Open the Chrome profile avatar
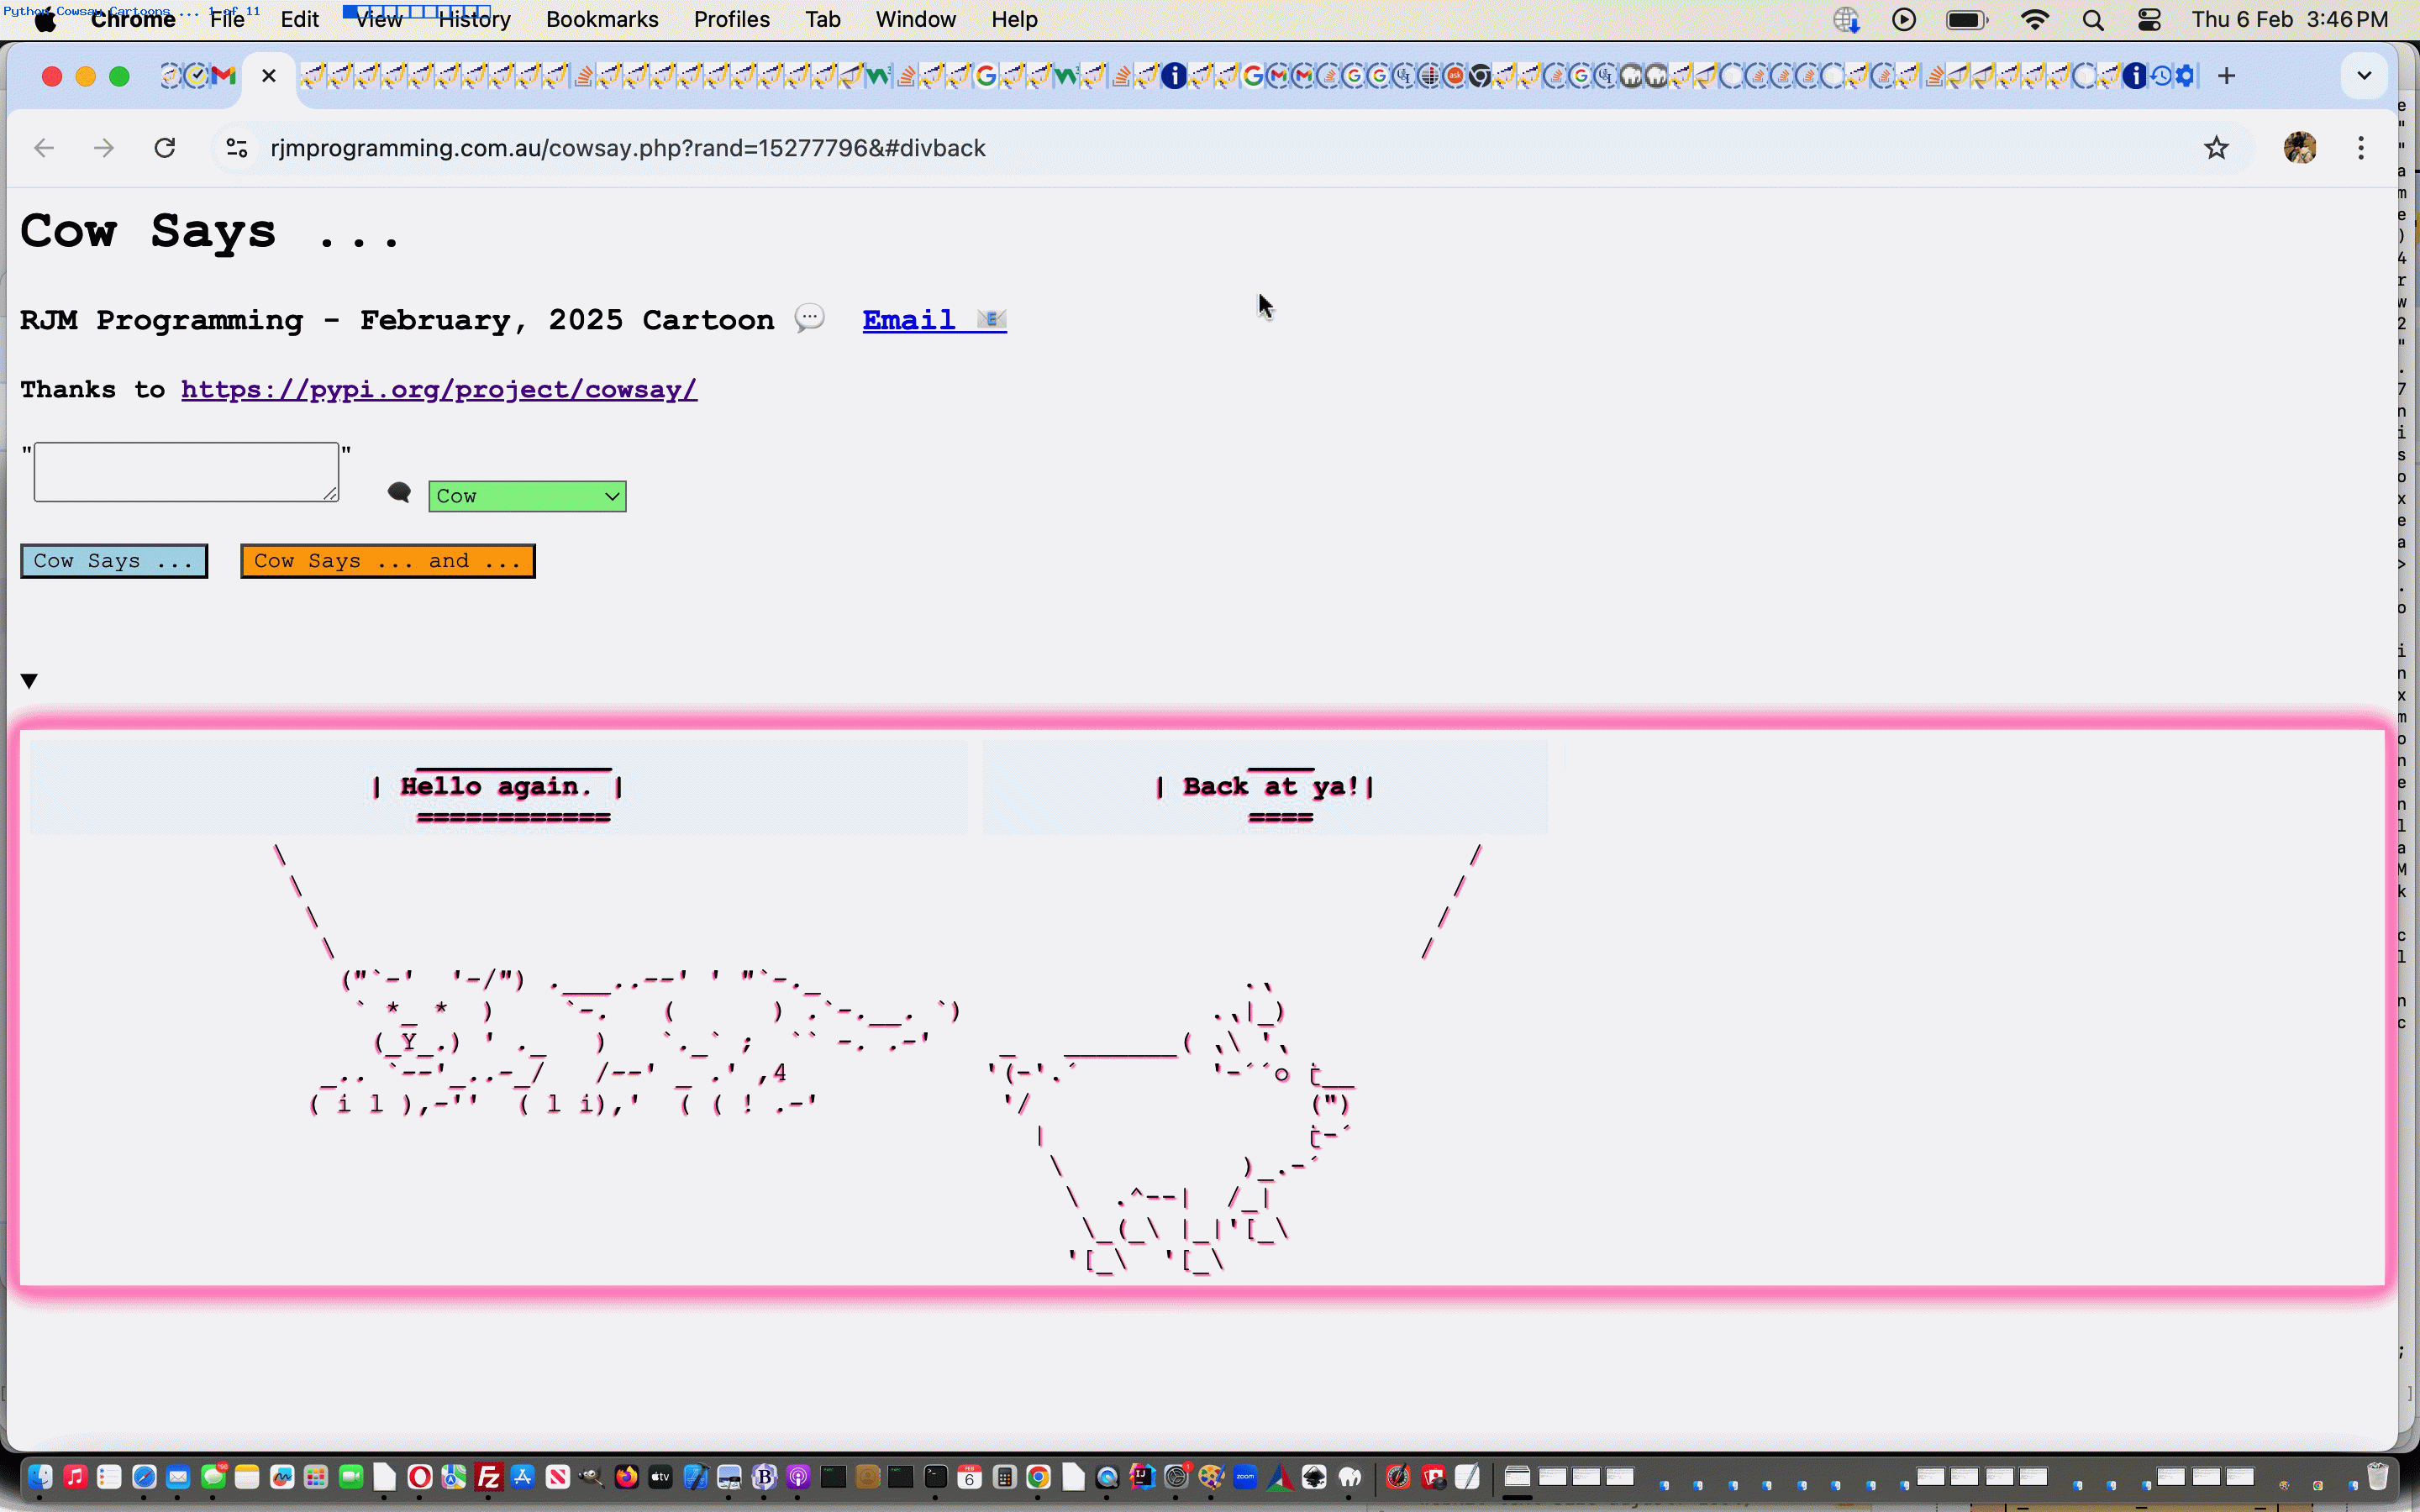 (2299, 148)
